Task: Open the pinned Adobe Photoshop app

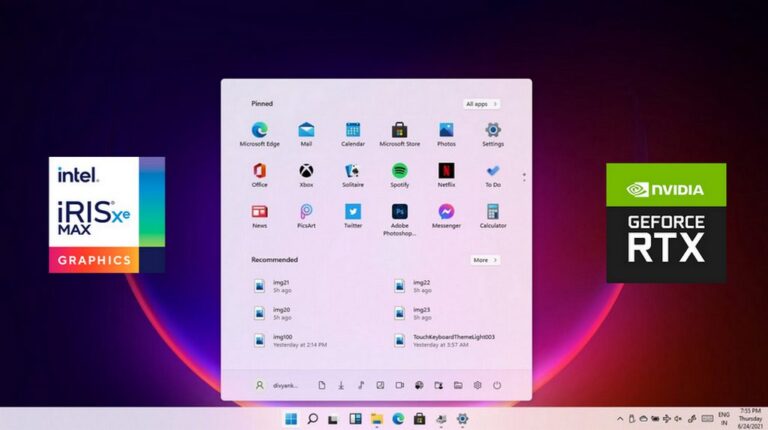Action: coord(400,220)
